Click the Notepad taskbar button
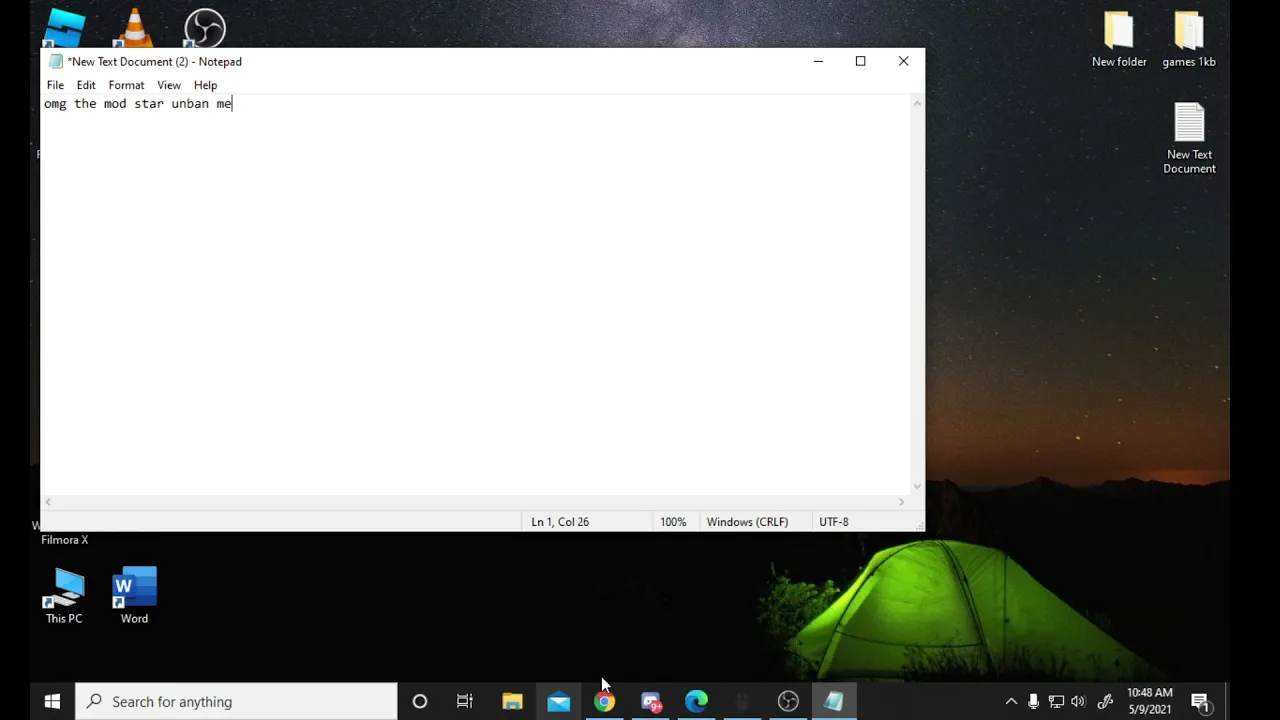 click(834, 702)
